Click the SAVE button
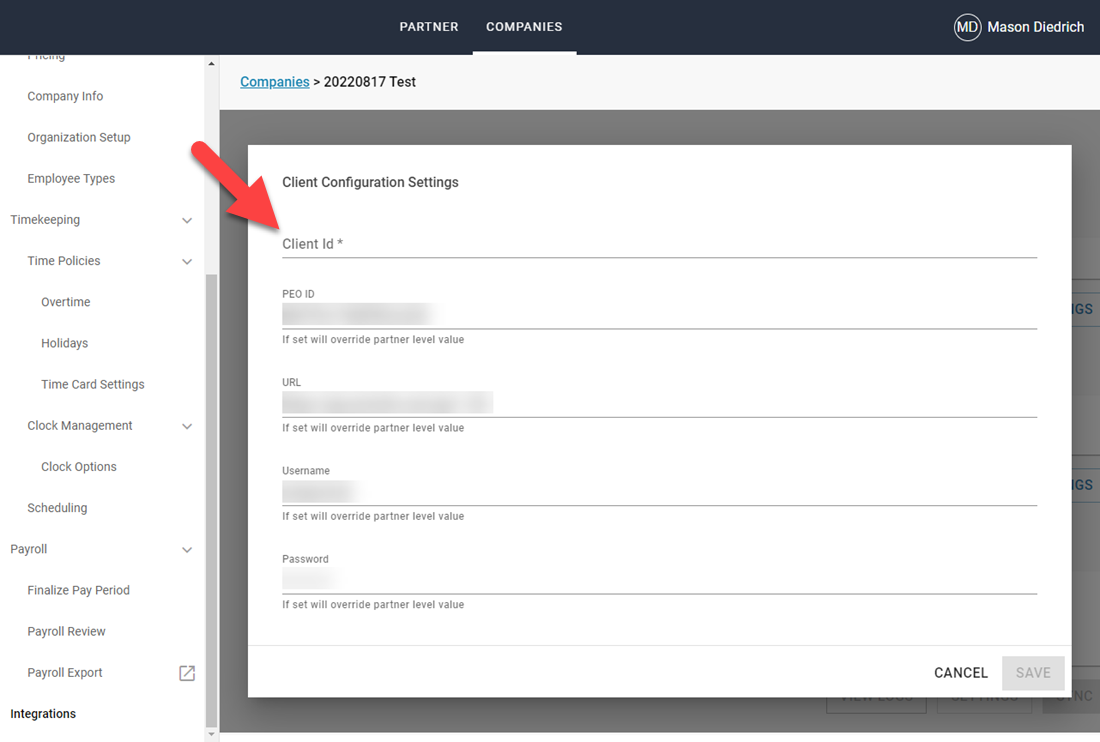The image size is (1100, 742). tap(1033, 673)
